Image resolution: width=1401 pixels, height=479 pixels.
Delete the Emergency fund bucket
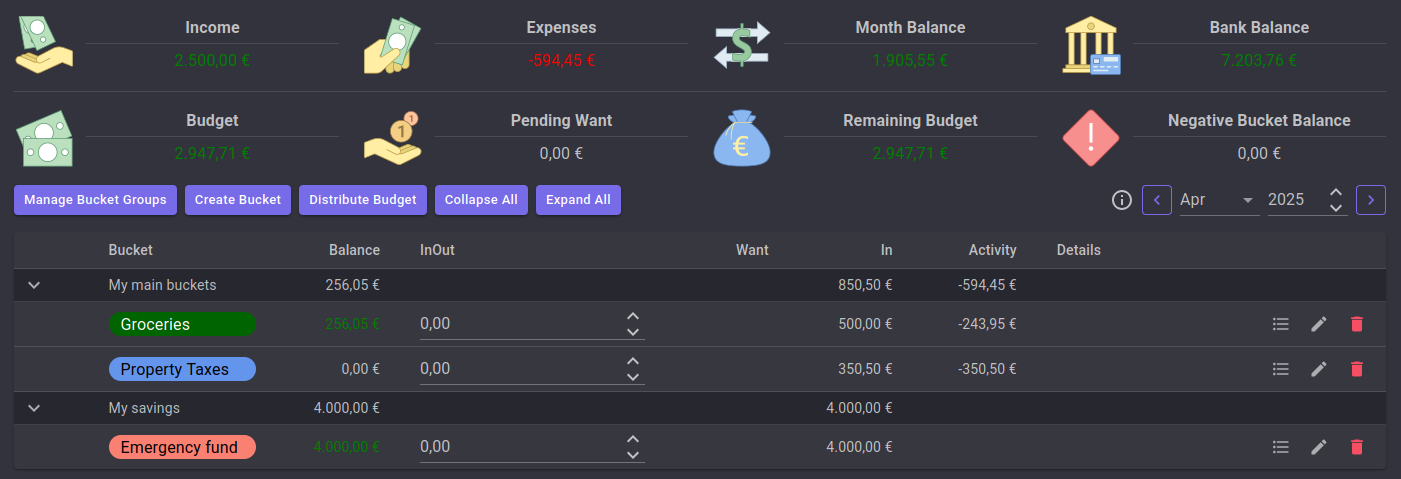coord(1356,447)
